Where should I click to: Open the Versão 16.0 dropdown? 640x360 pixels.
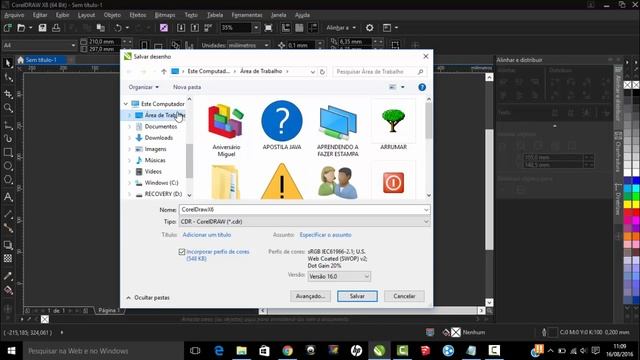(x=339, y=276)
